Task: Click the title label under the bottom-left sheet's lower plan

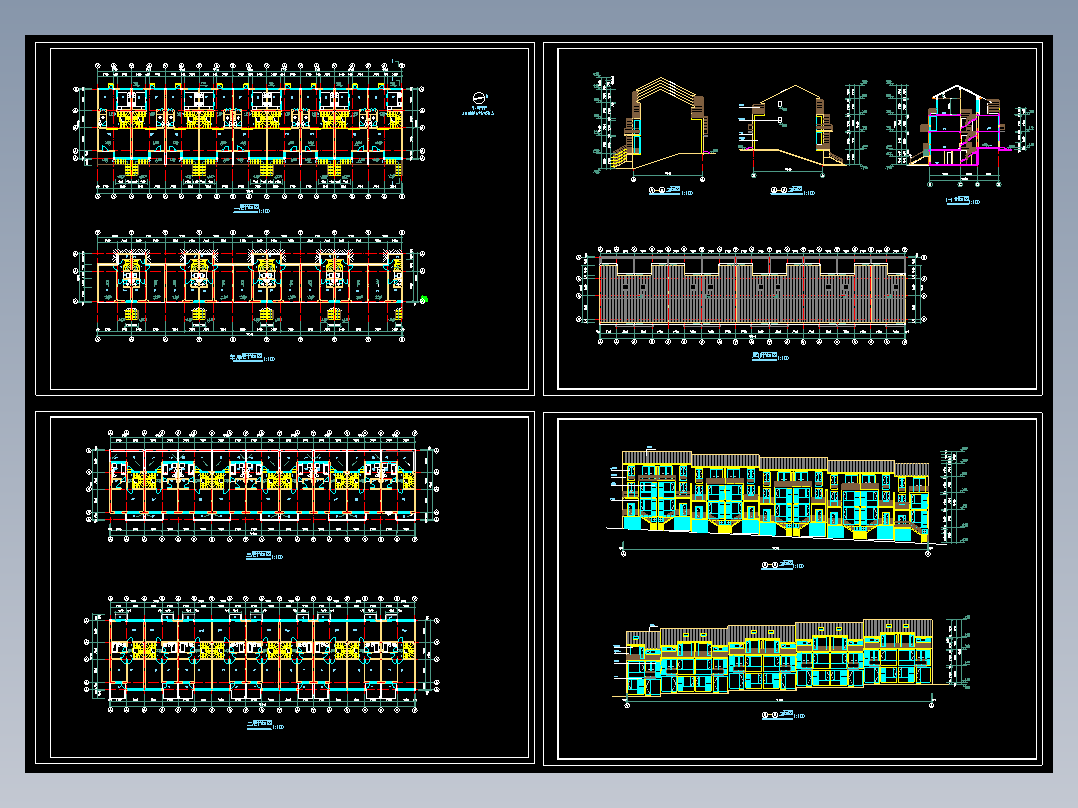Action: (x=265, y=725)
